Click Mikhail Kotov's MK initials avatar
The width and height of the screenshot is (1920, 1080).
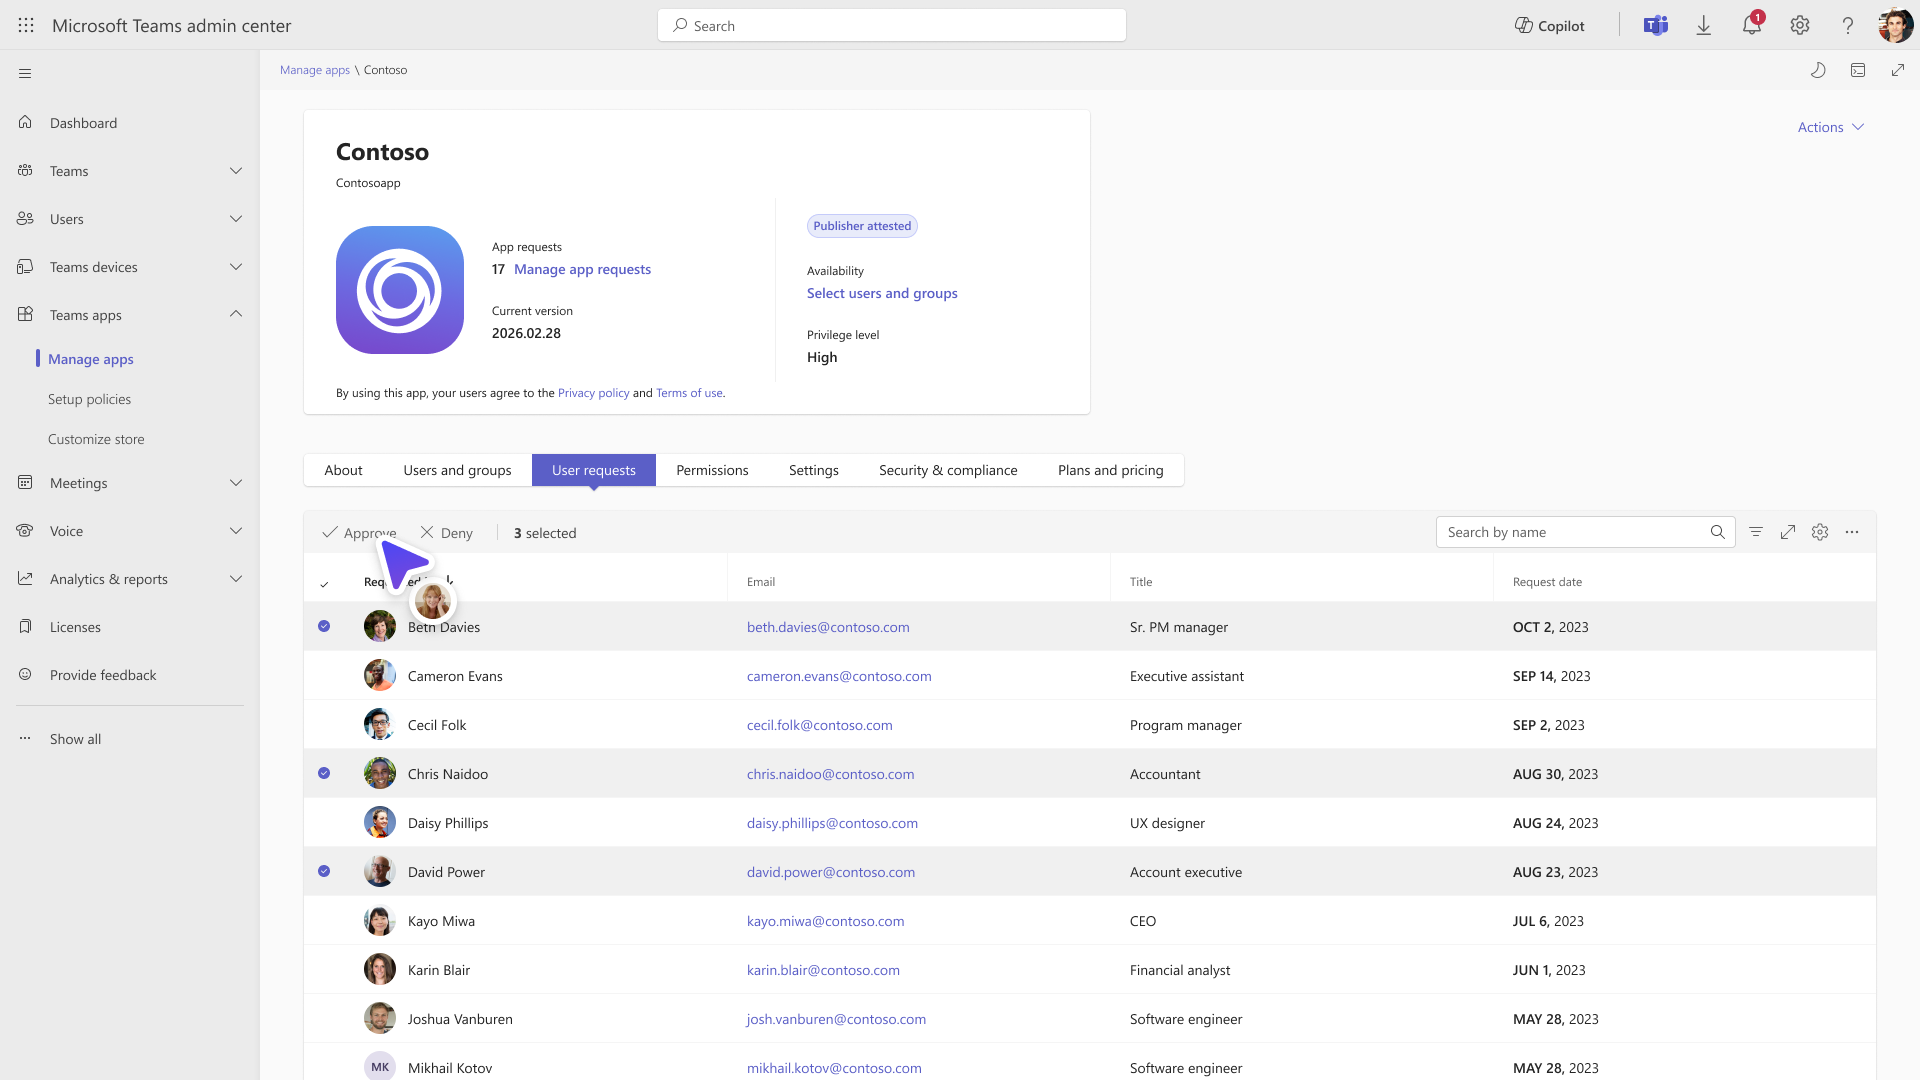point(380,1067)
